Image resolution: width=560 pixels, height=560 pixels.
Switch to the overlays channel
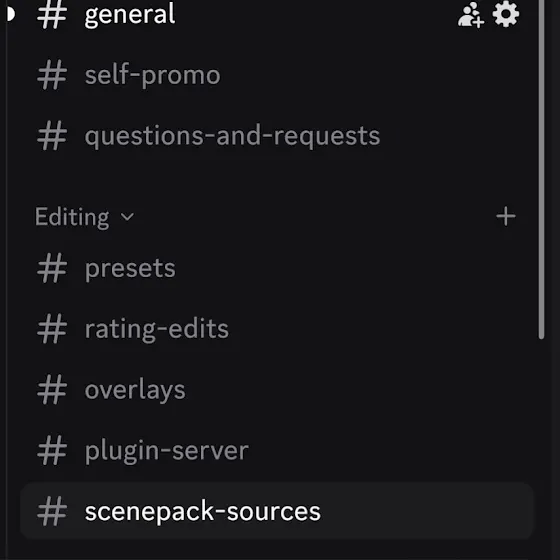tap(135, 390)
